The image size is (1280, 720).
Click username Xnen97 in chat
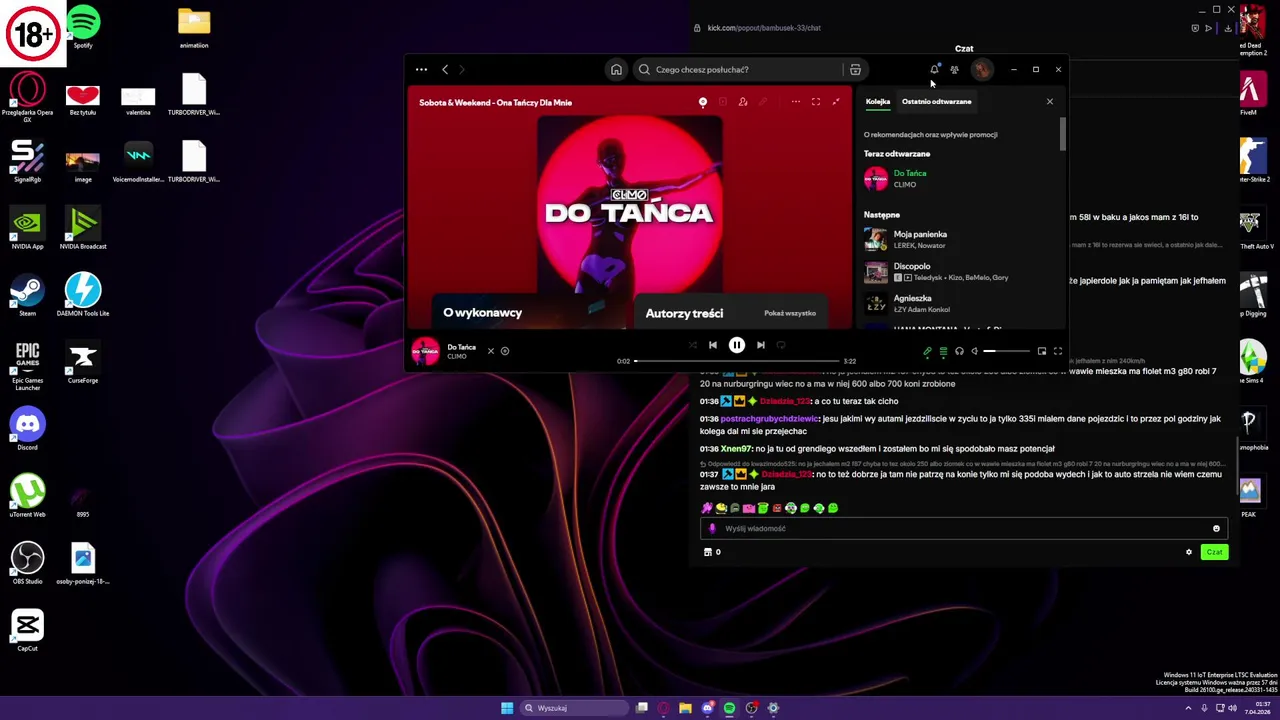736,449
